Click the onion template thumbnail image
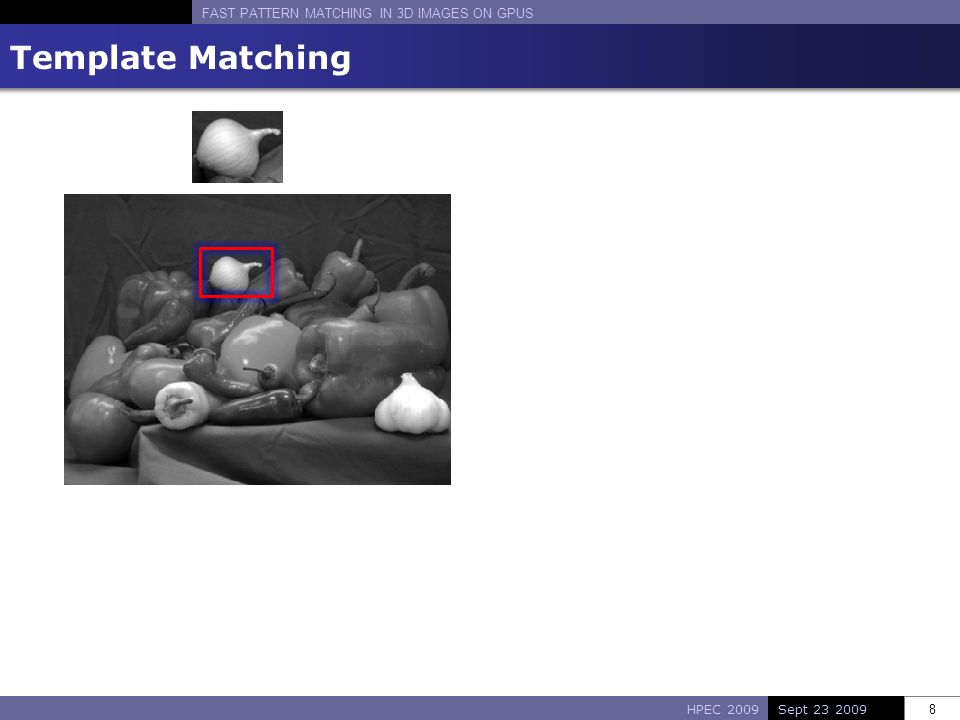 click(238, 147)
